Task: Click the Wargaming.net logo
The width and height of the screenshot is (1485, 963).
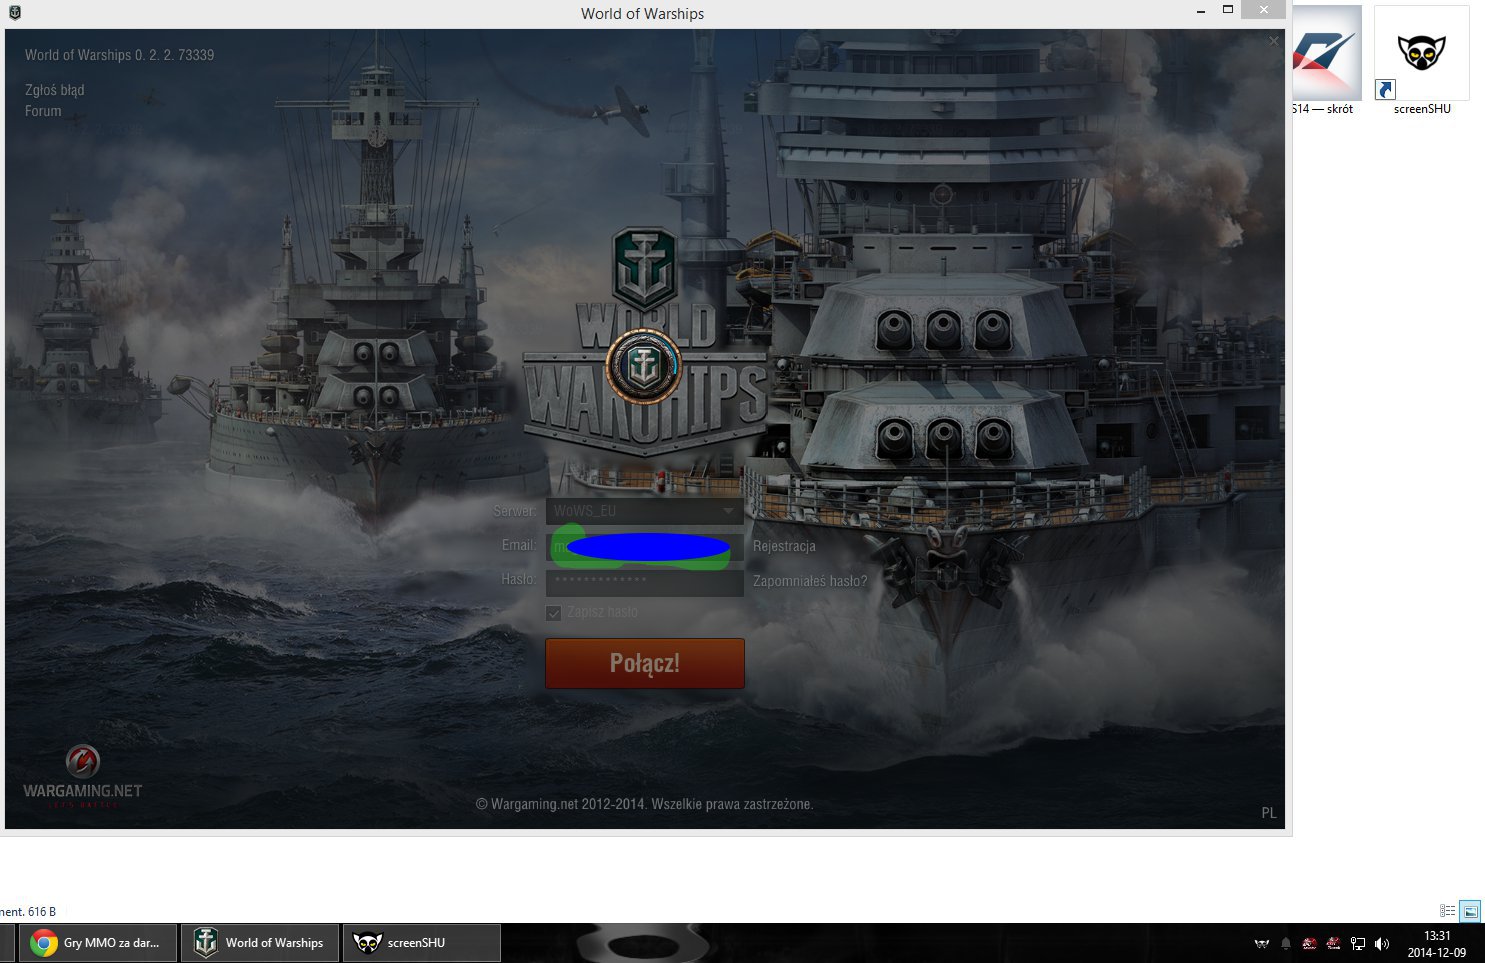Action: (83, 776)
